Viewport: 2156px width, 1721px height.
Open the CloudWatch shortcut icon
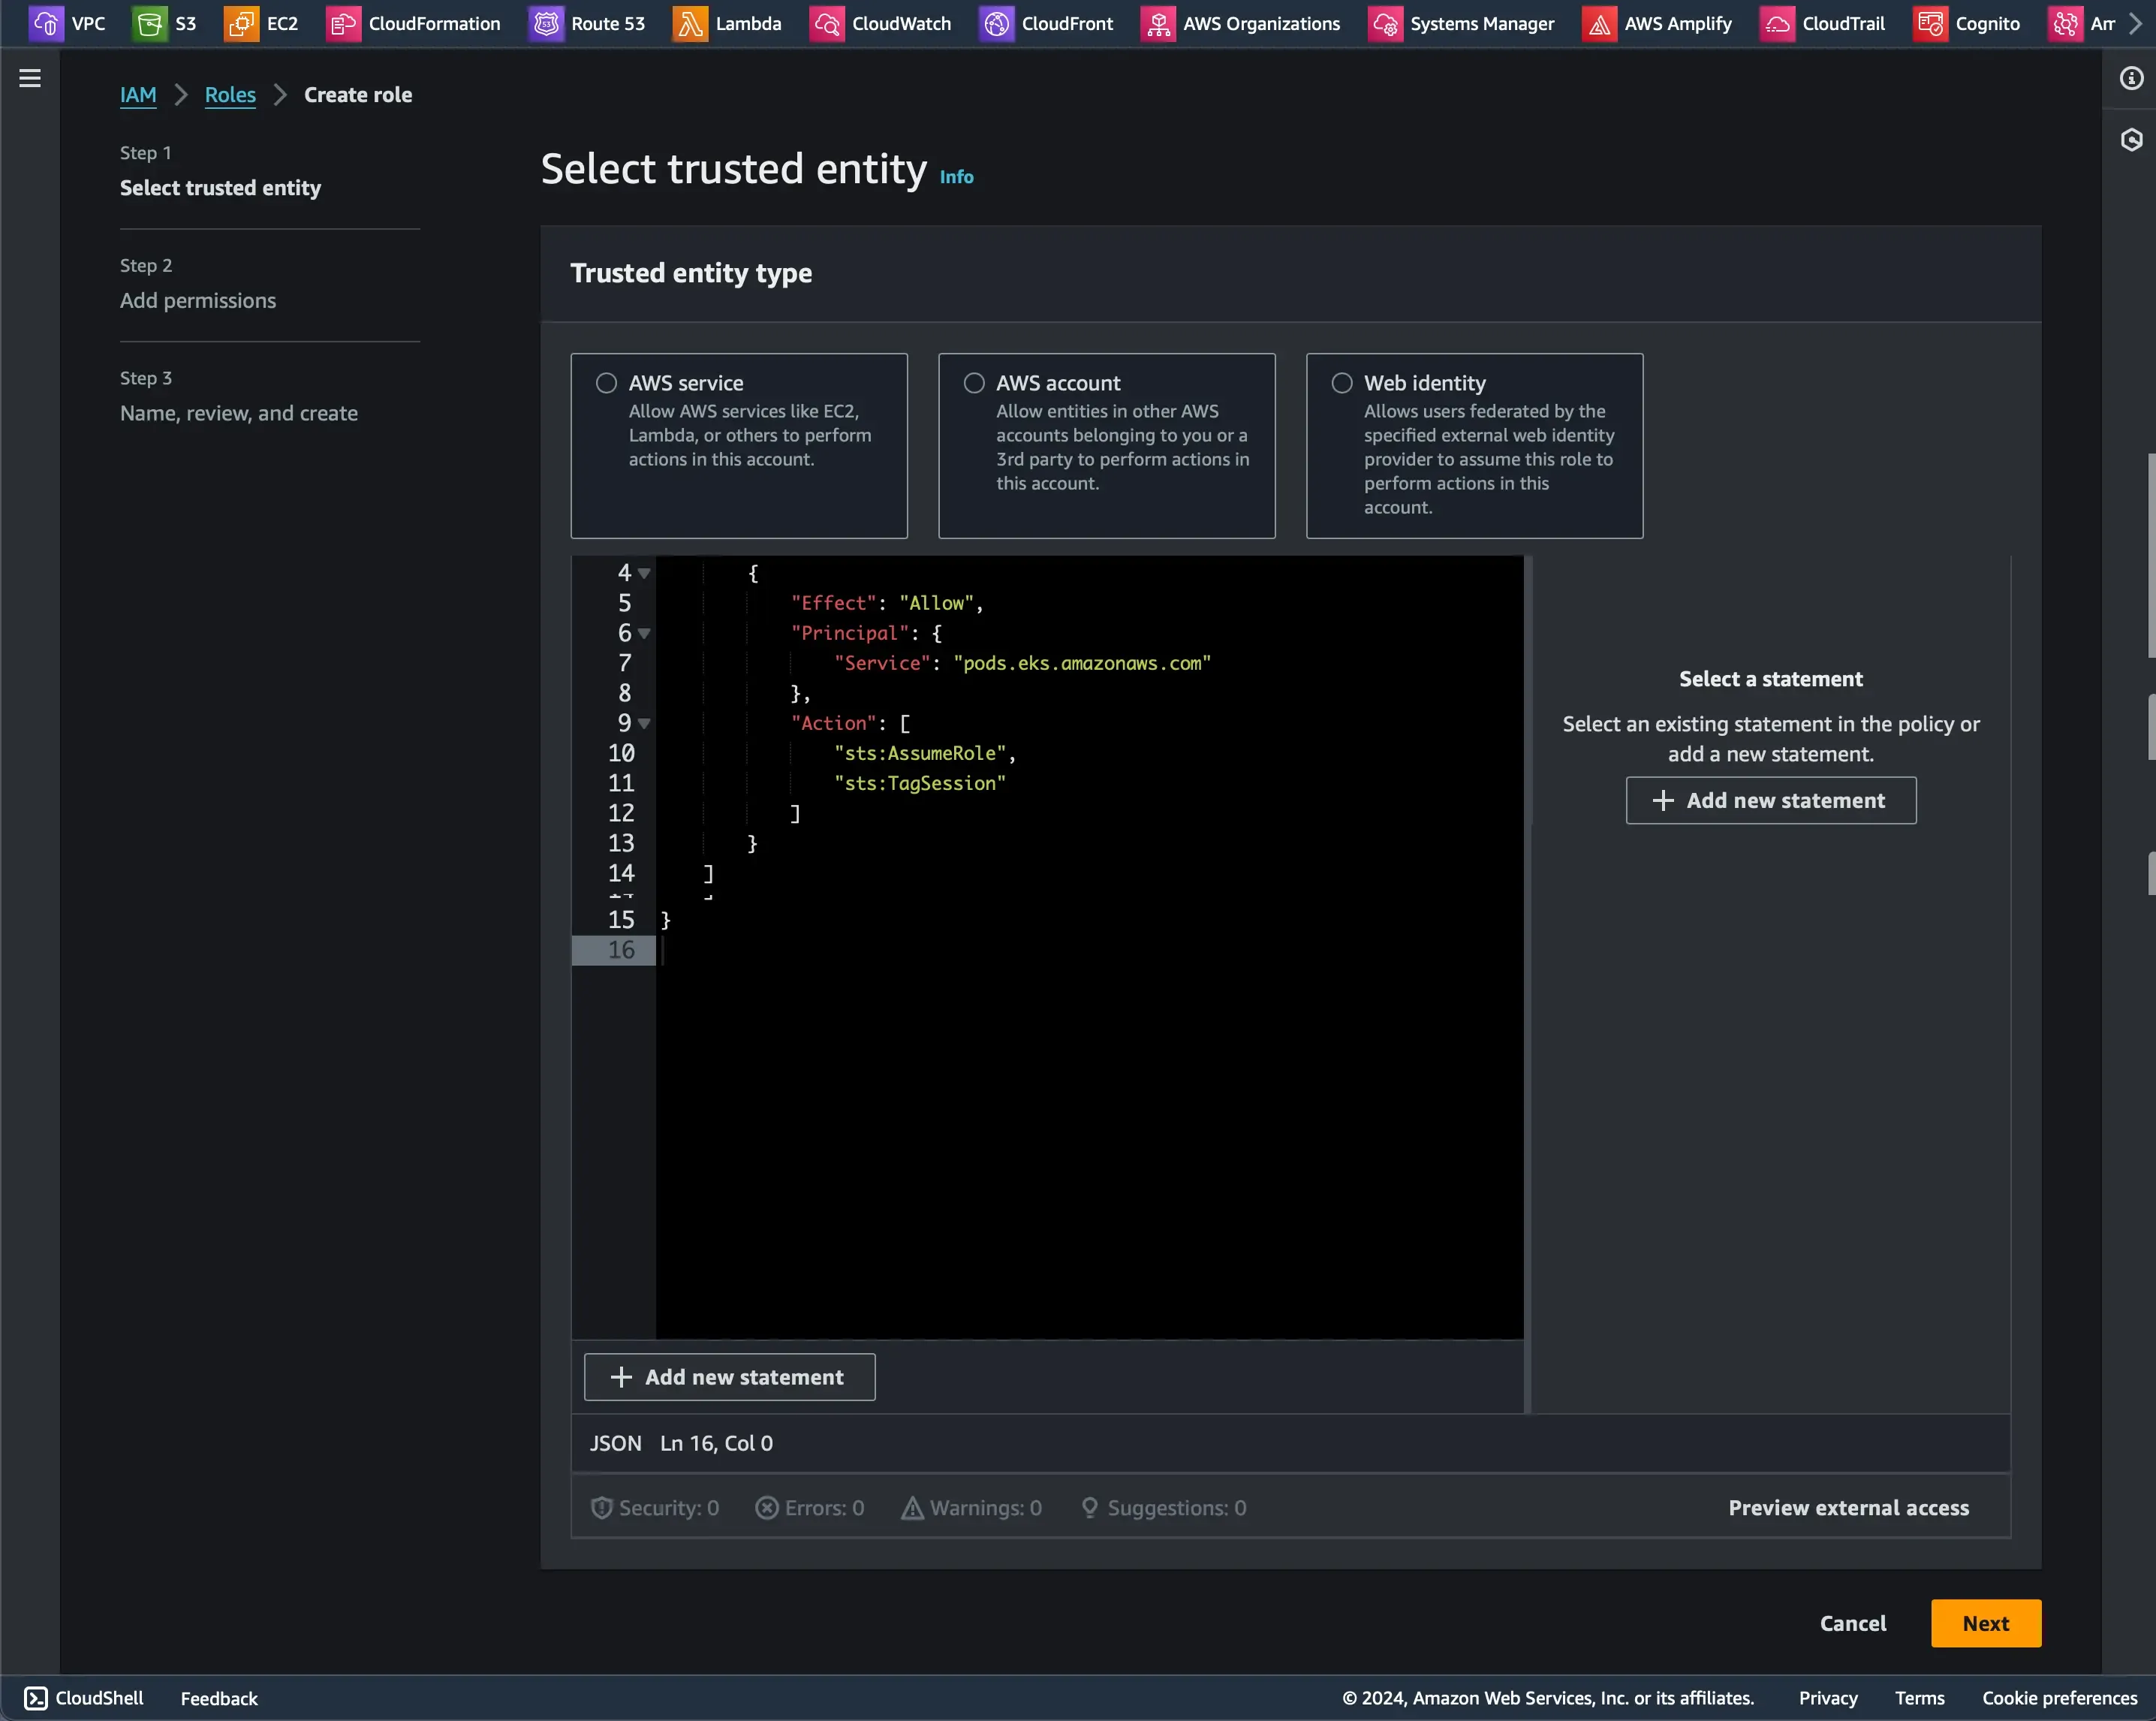pyautogui.click(x=826, y=23)
